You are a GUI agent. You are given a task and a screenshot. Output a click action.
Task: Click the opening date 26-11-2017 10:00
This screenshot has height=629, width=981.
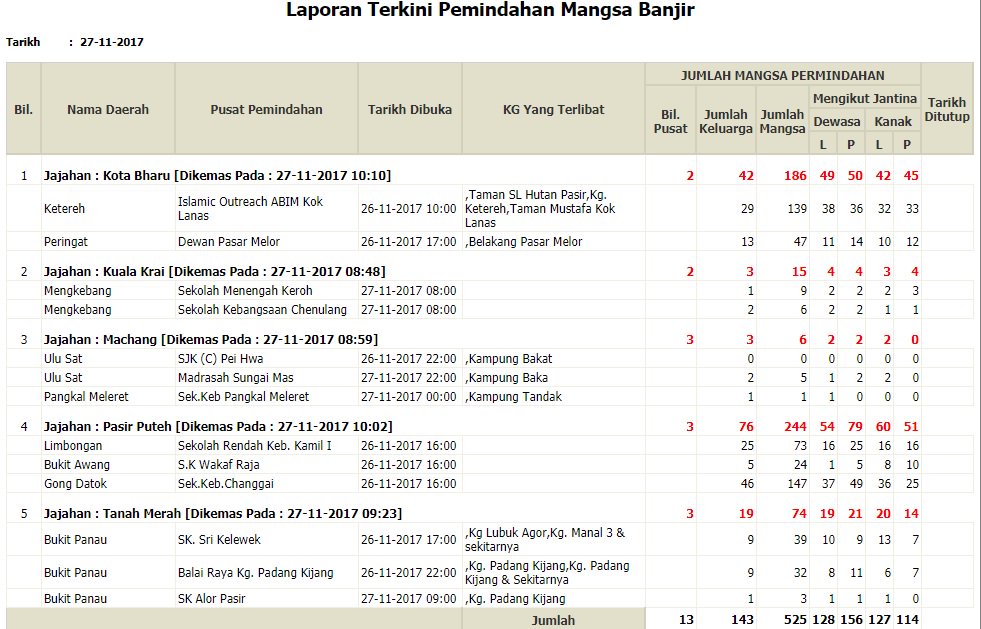[409, 208]
